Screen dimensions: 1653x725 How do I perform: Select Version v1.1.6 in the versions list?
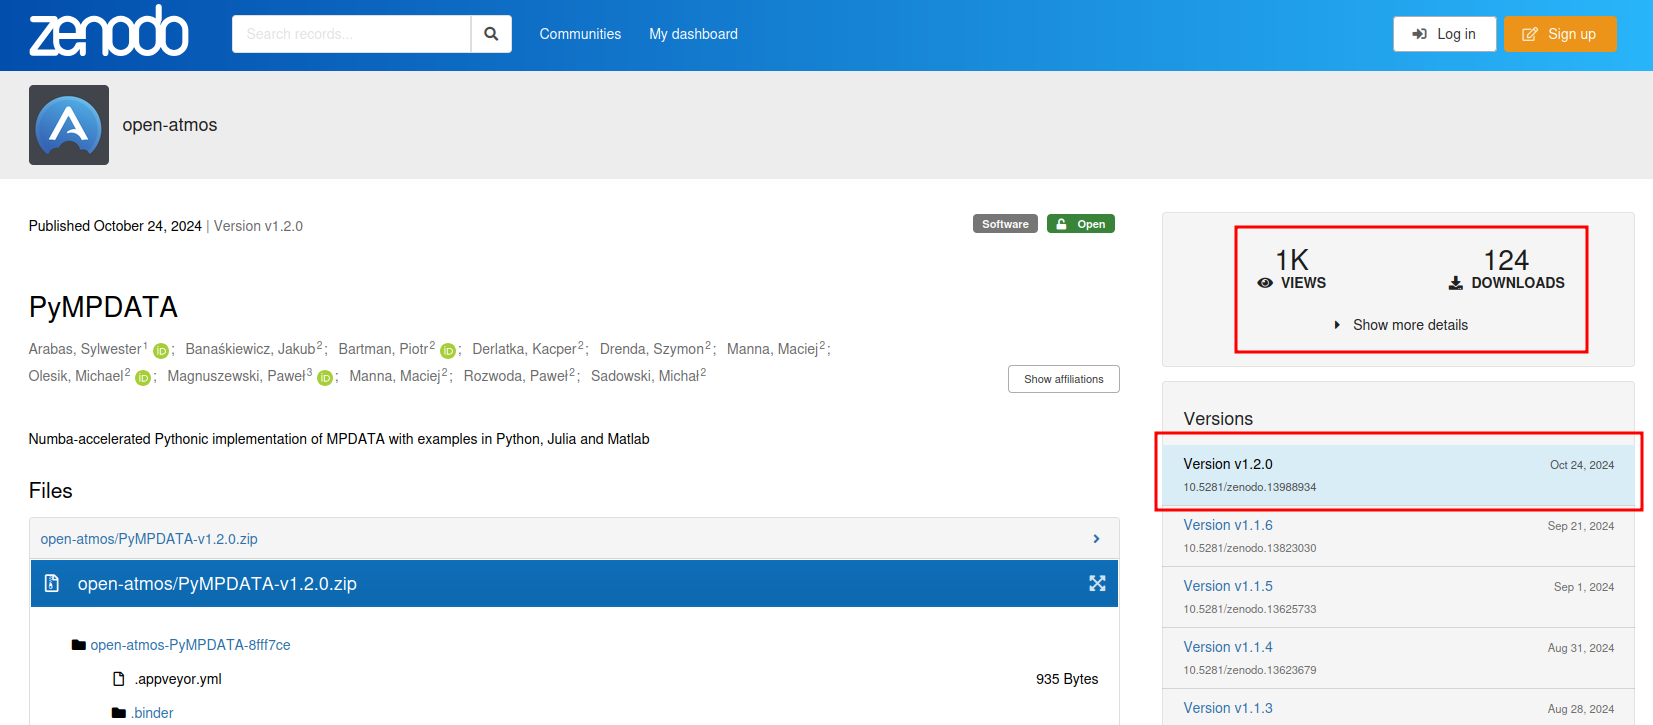(x=1228, y=525)
